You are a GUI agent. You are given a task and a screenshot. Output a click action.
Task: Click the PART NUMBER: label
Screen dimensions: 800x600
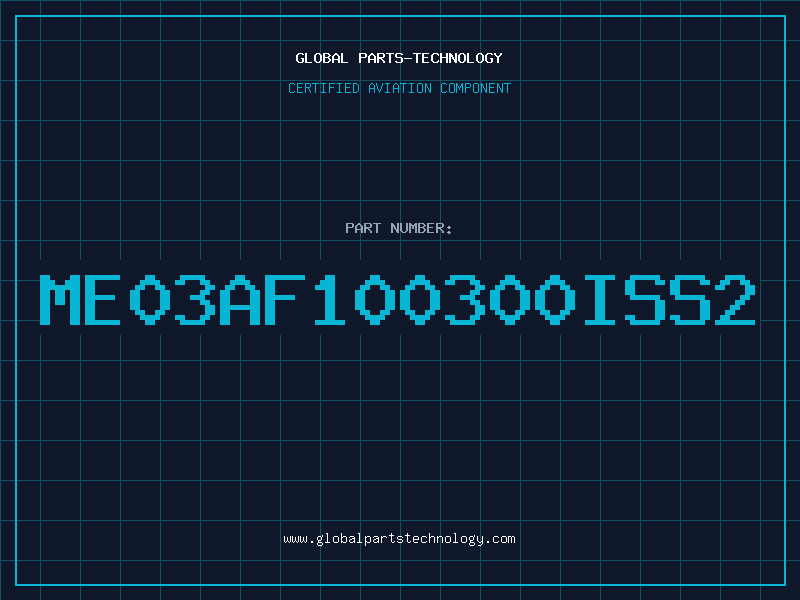[398, 228]
